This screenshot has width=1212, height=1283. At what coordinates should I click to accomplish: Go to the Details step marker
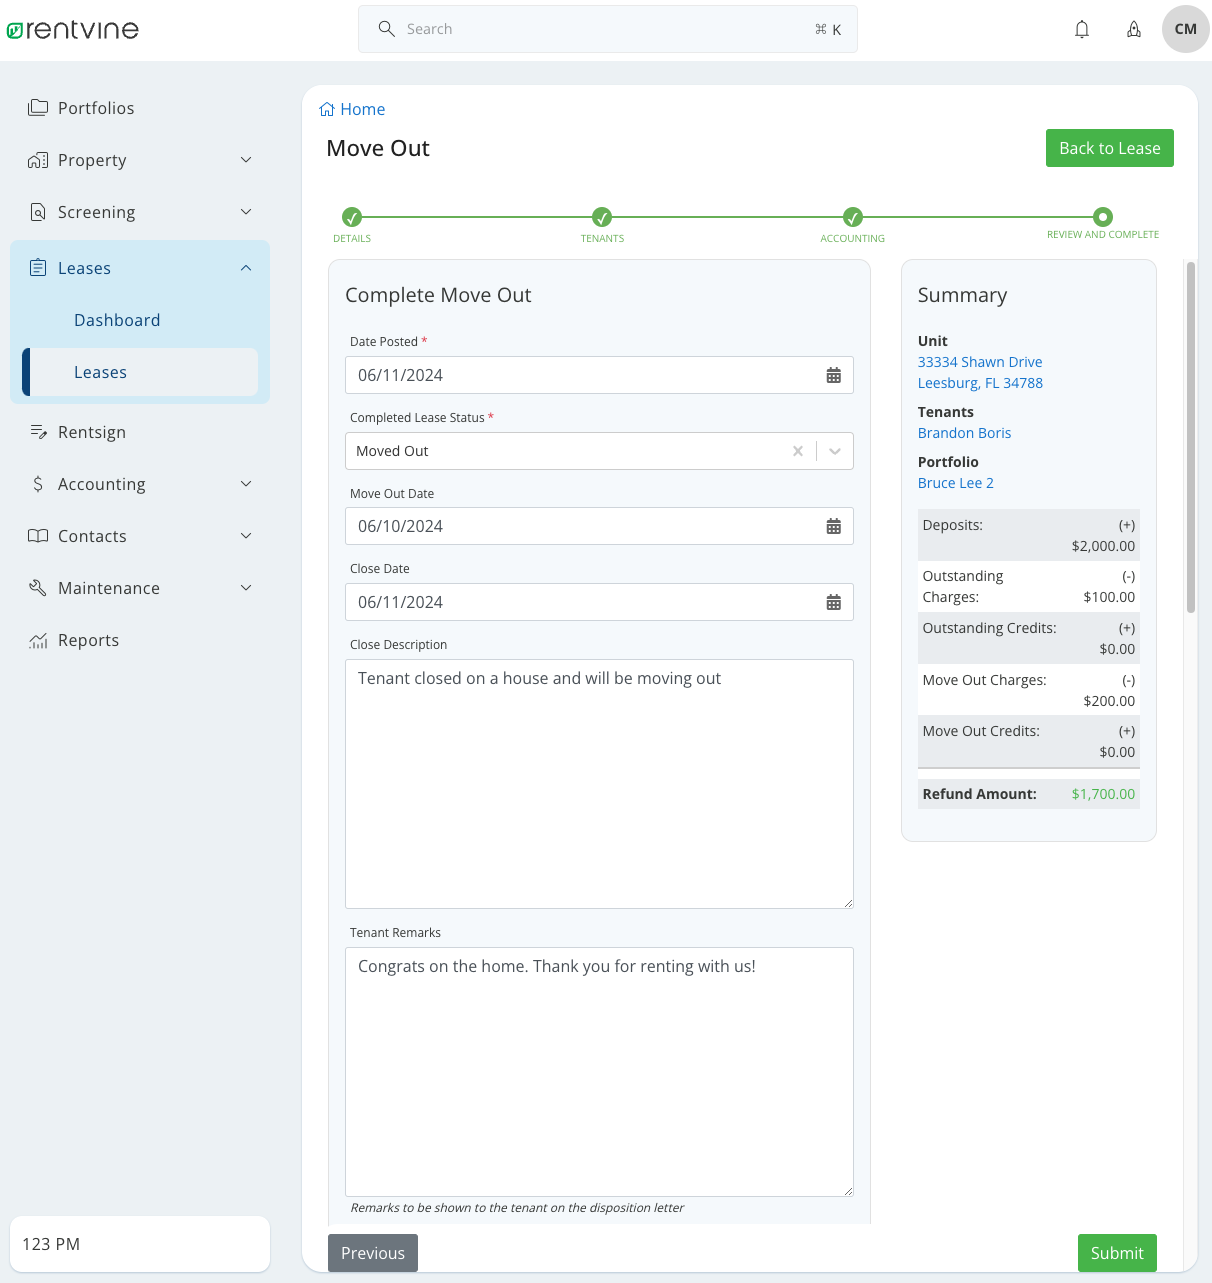(x=352, y=217)
